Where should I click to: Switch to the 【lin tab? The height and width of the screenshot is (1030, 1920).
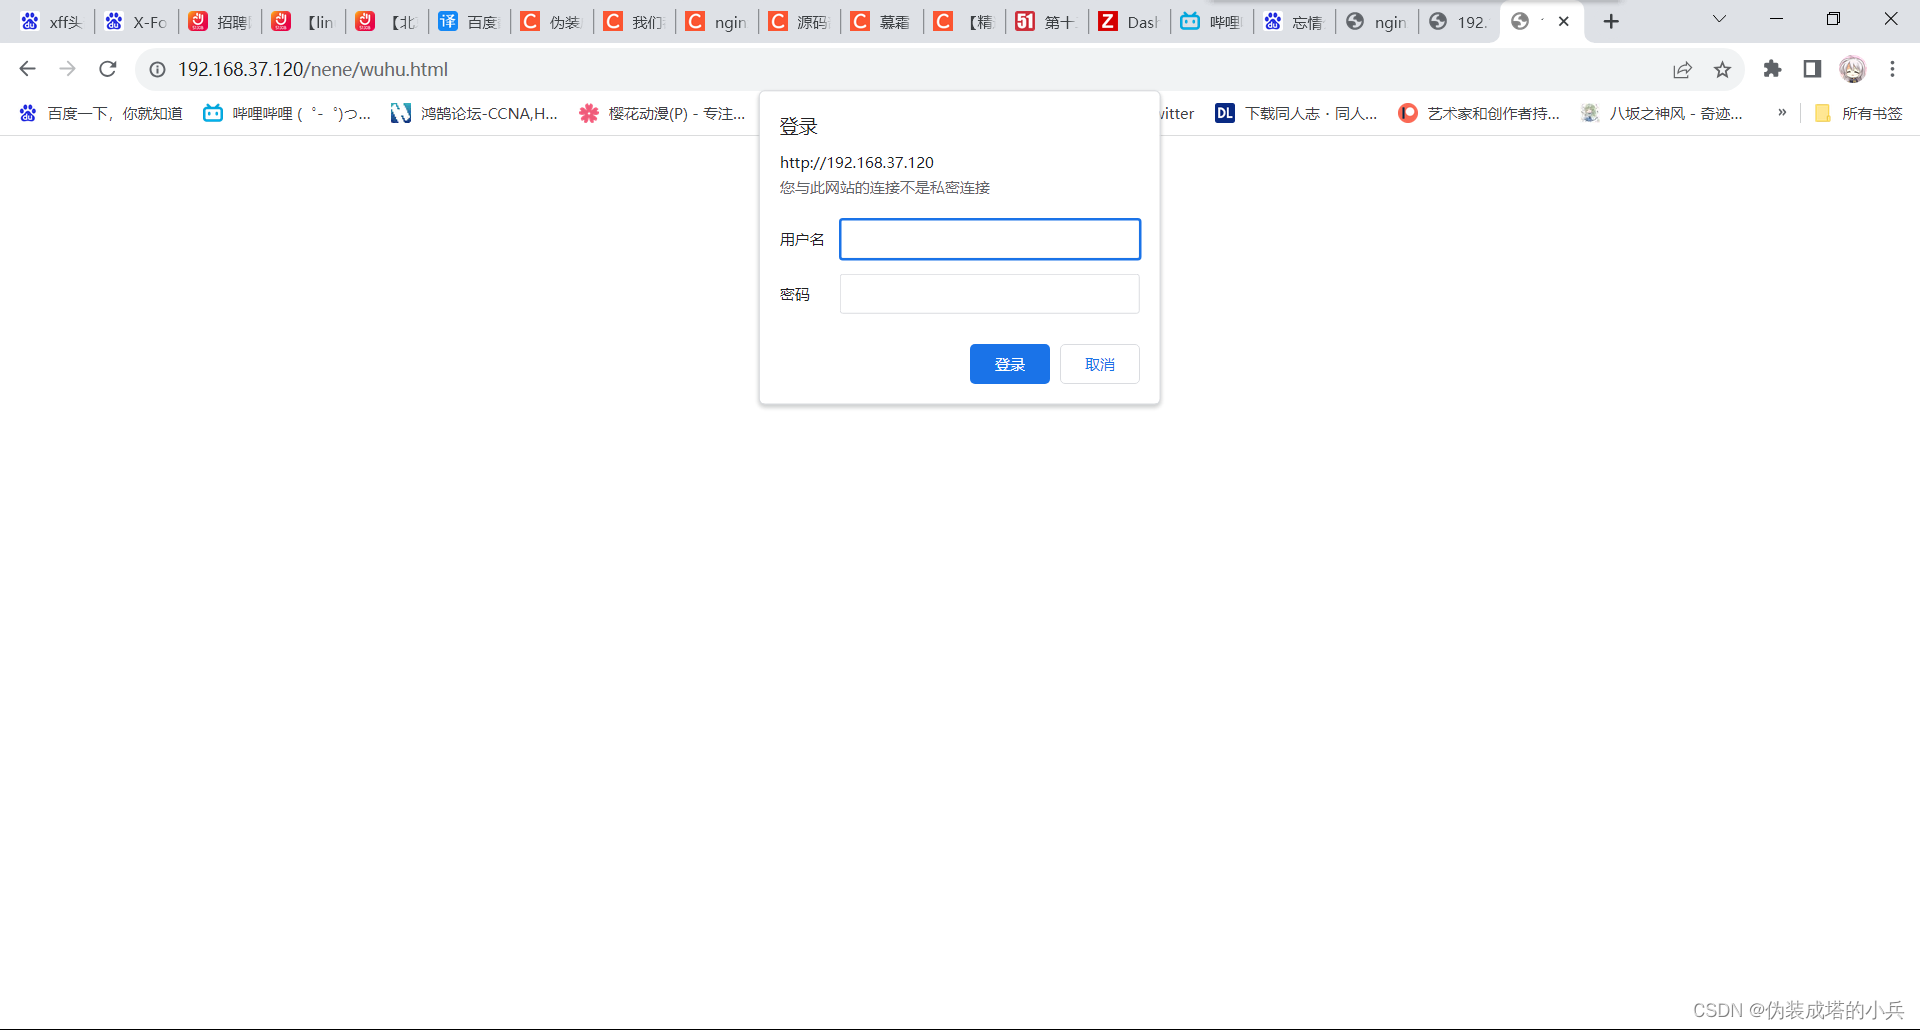click(x=303, y=22)
